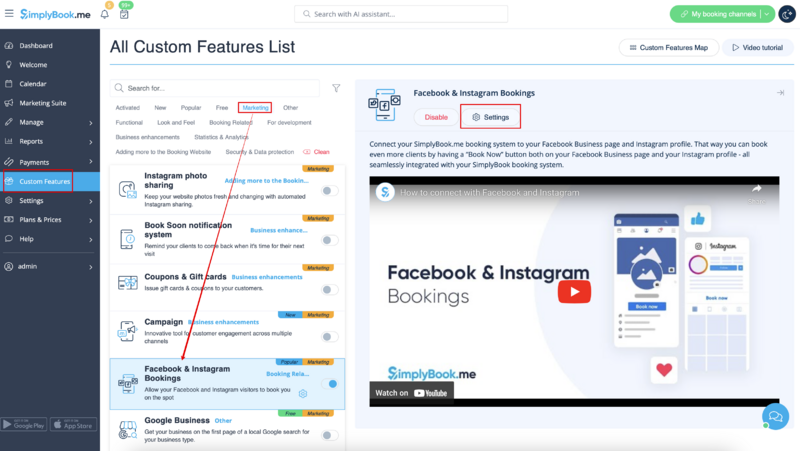This screenshot has height=451, width=800.
Task: Expand the Reports sidebar submenu
Action: pyautogui.click(x=91, y=142)
